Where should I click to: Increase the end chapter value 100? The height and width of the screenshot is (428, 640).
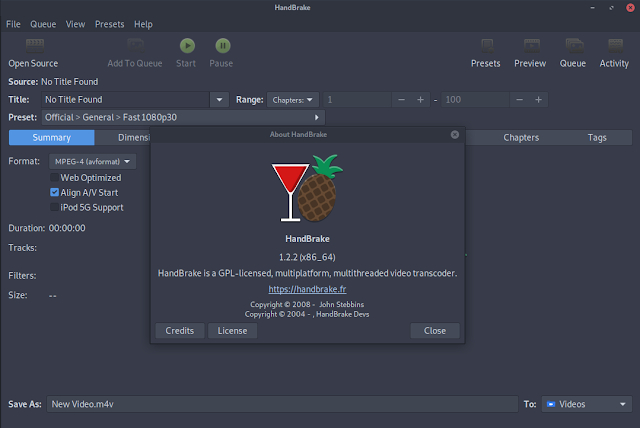click(x=538, y=100)
